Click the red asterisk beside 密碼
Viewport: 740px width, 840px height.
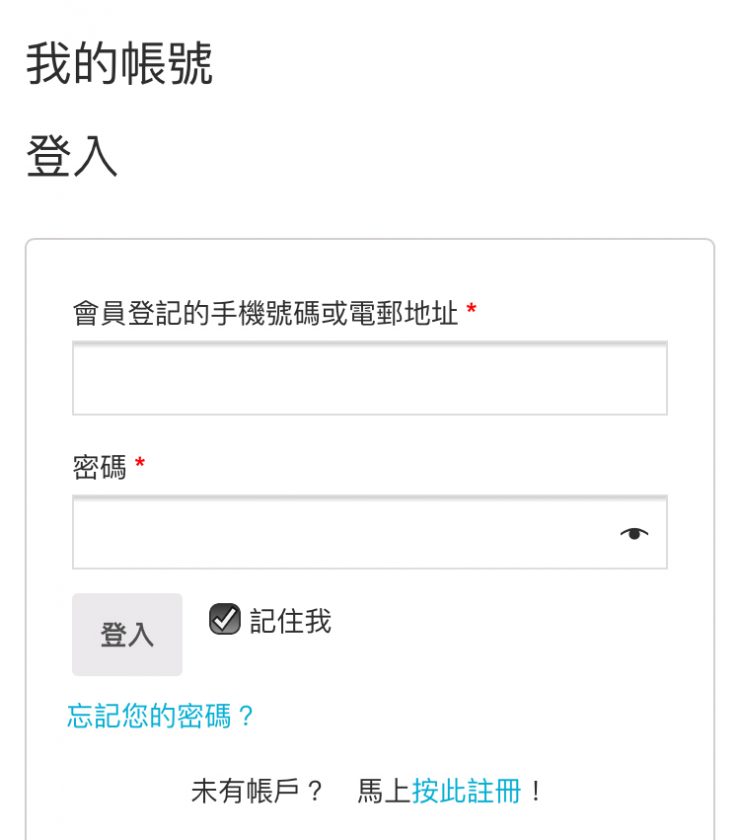pyautogui.click(x=140, y=462)
